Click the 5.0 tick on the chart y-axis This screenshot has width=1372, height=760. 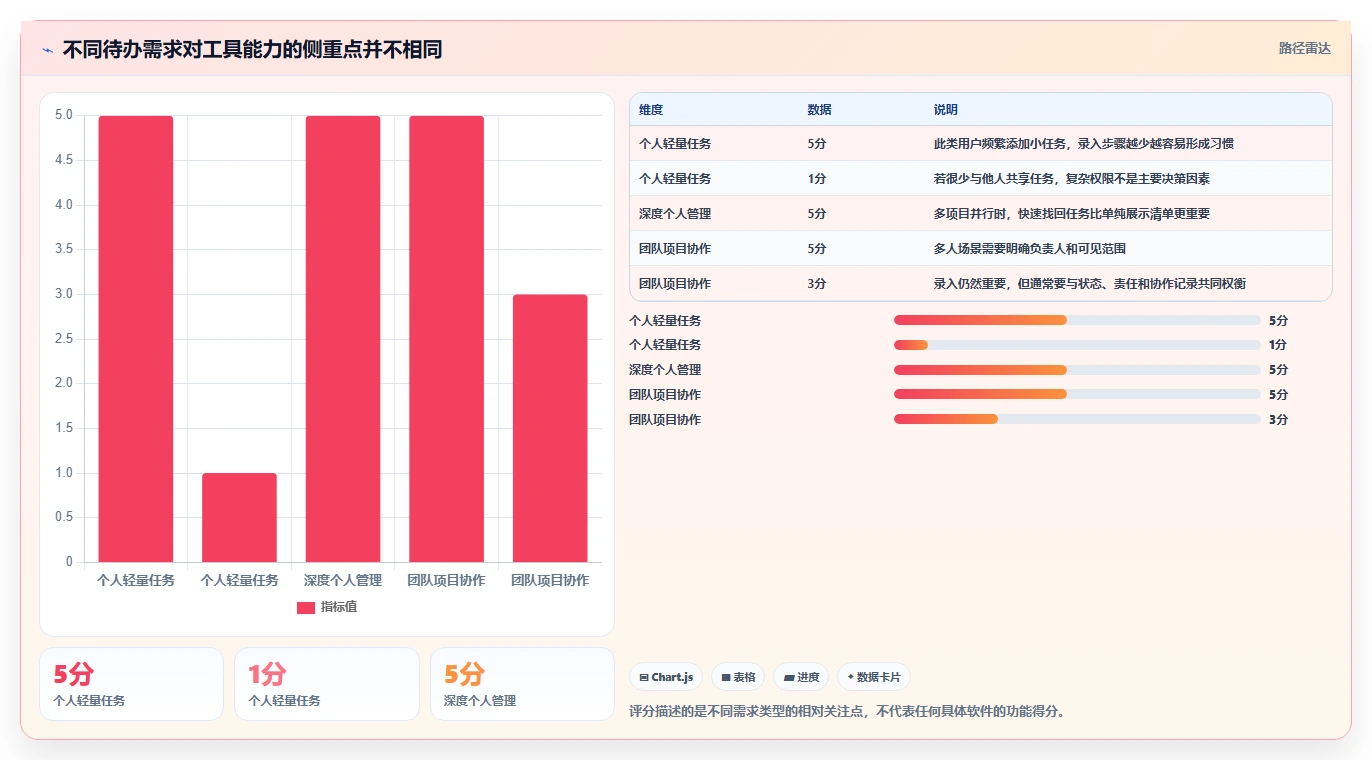pos(64,115)
